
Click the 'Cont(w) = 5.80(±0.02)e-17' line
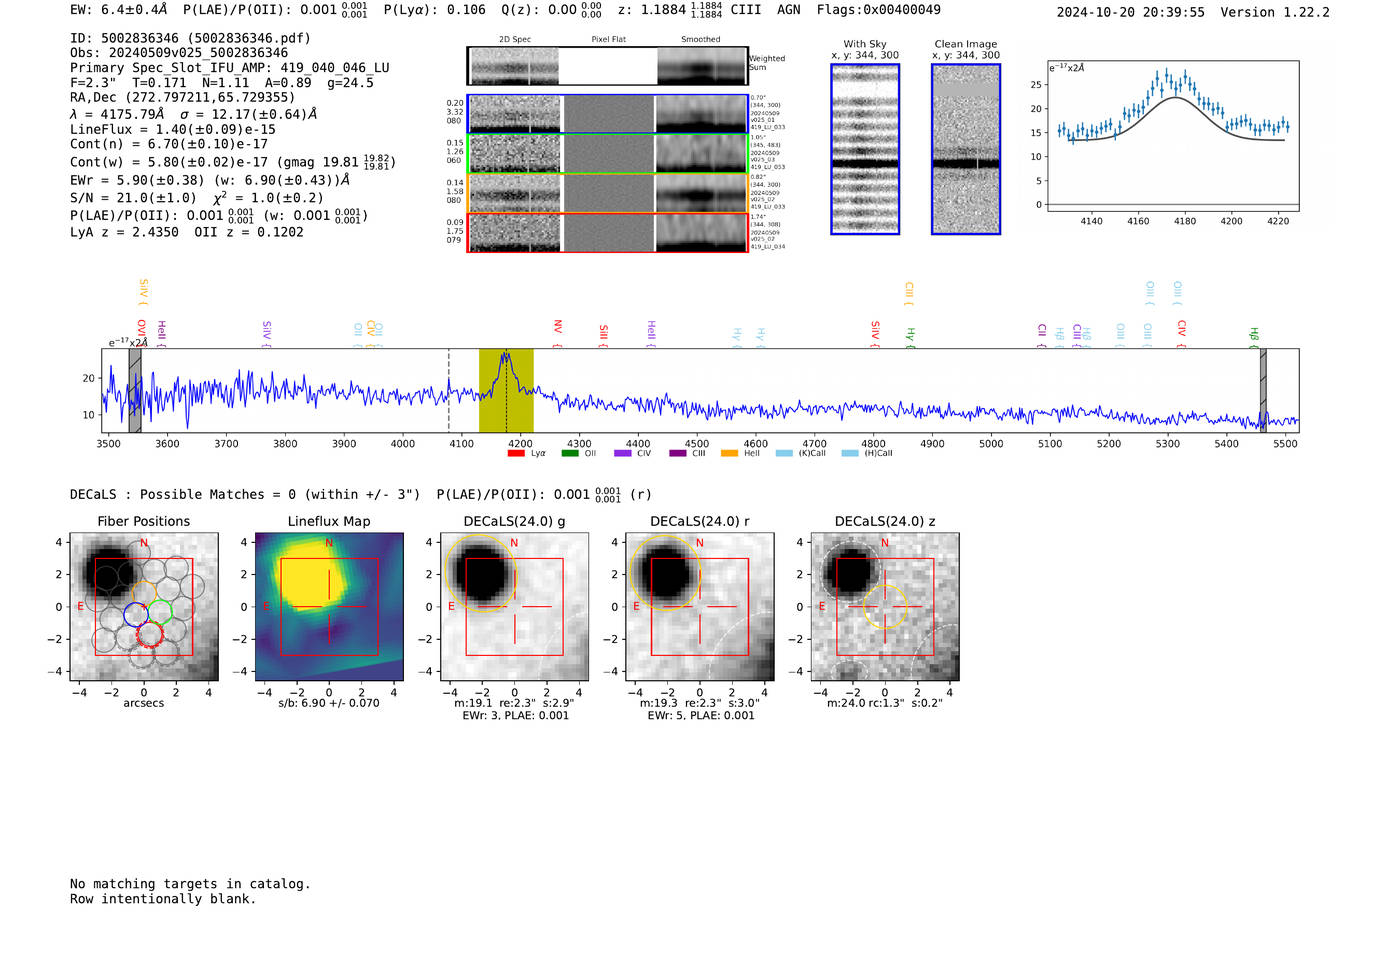(x=232, y=162)
